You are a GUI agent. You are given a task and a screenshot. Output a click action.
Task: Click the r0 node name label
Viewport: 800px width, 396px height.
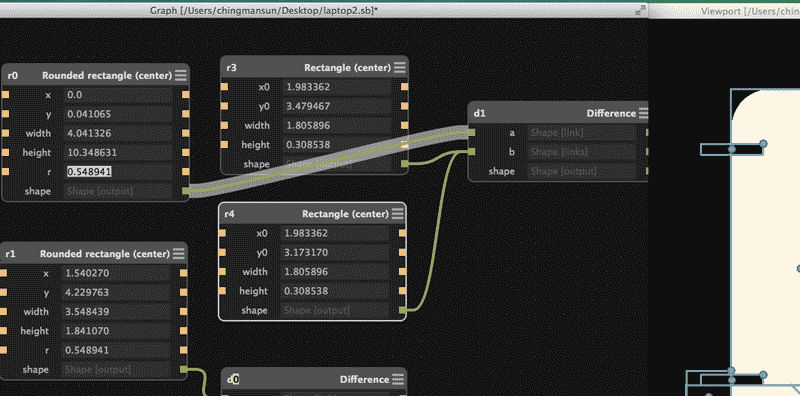13,76
